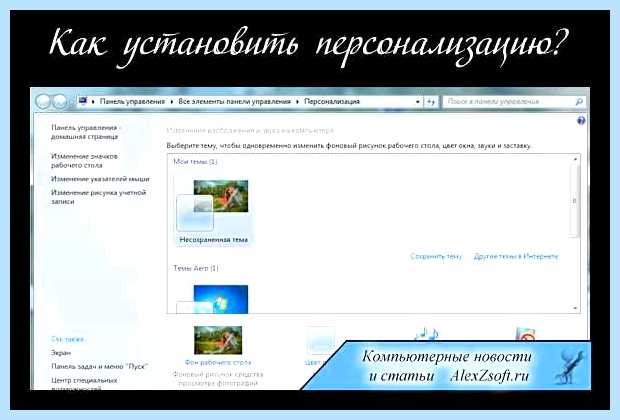Click the Sounds music notes icon
Viewport: 620px width, 420px height.
[x=426, y=334]
